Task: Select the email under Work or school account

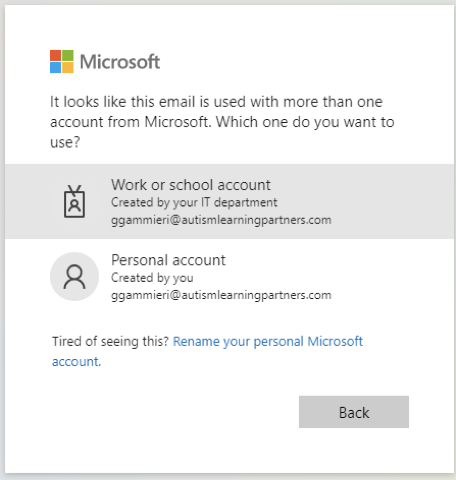Action: (221, 220)
